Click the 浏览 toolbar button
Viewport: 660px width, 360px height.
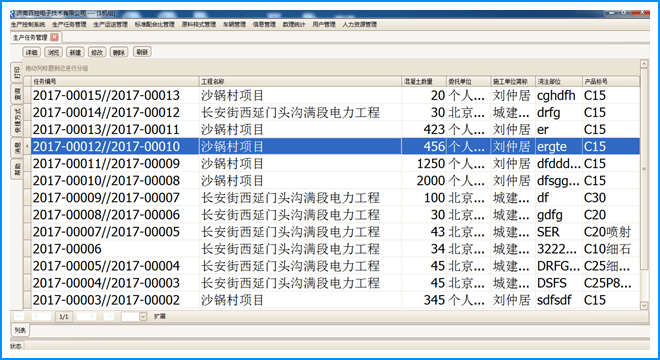click(x=53, y=52)
